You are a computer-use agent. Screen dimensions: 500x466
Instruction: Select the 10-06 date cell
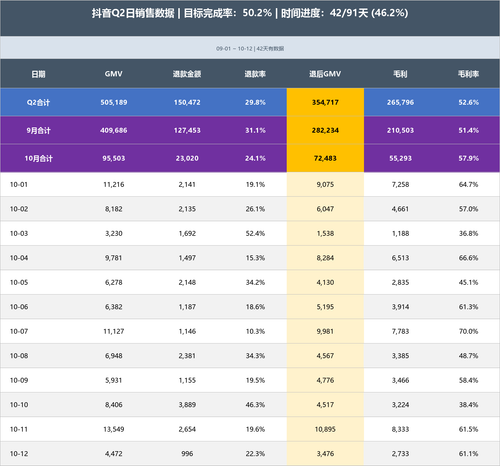(x=19, y=307)
